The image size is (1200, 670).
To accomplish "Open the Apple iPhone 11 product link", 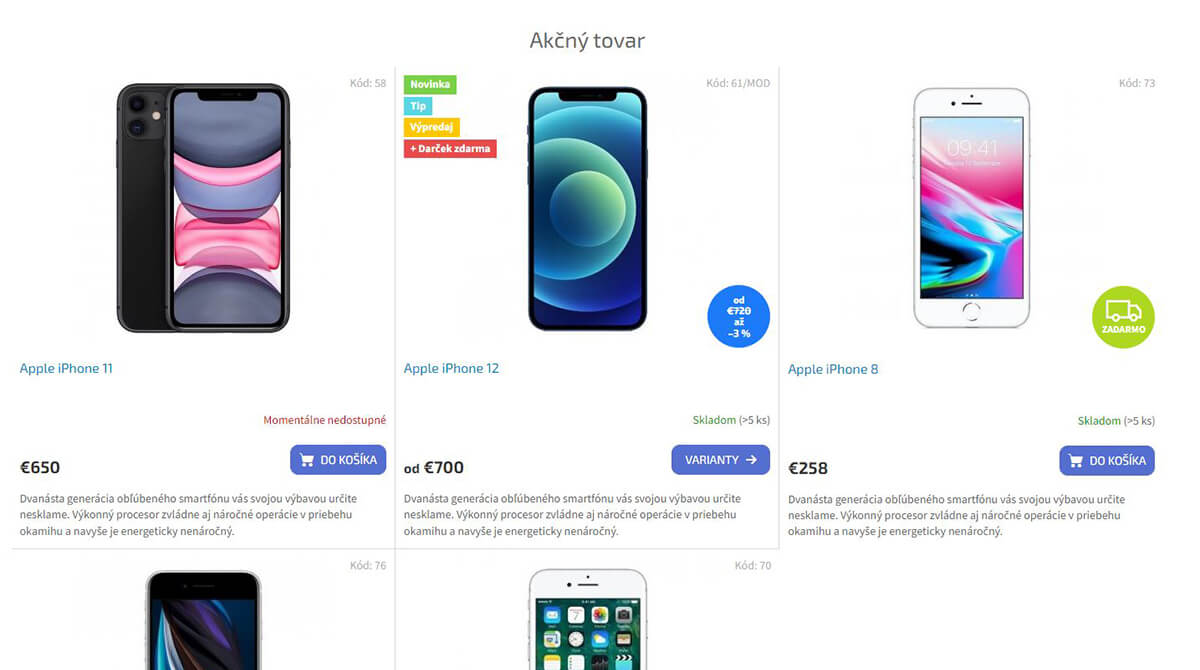I will tap(66, 368).
